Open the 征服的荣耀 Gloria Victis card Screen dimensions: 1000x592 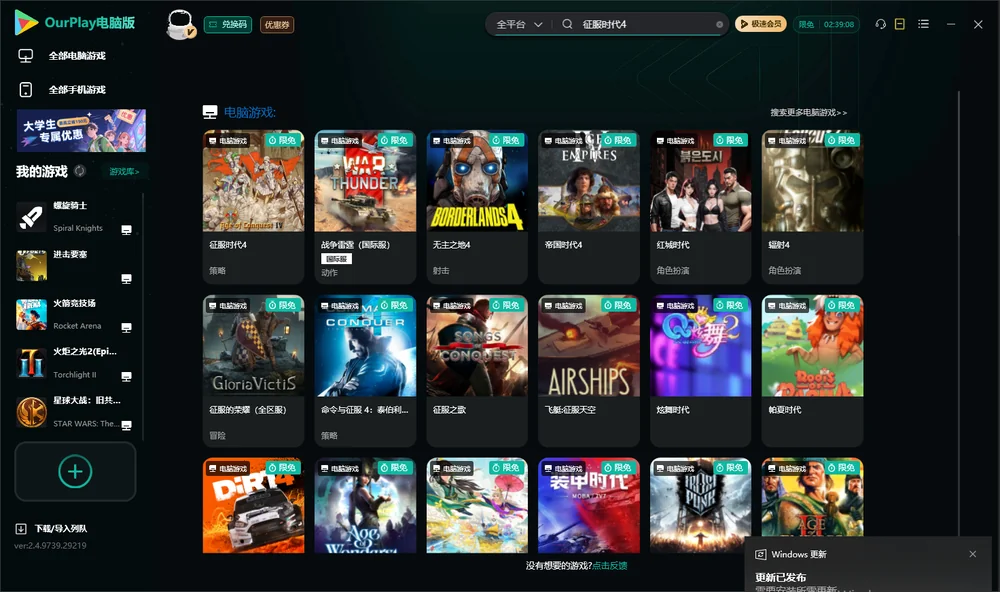[x=254, y=371]
